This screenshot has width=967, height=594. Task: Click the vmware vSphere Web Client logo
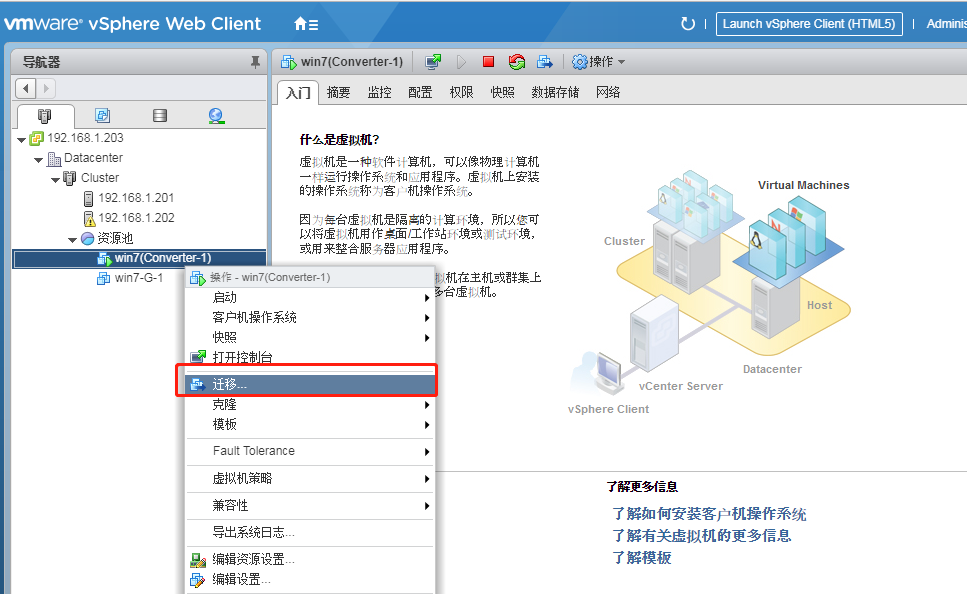click(x=133, y=24)
